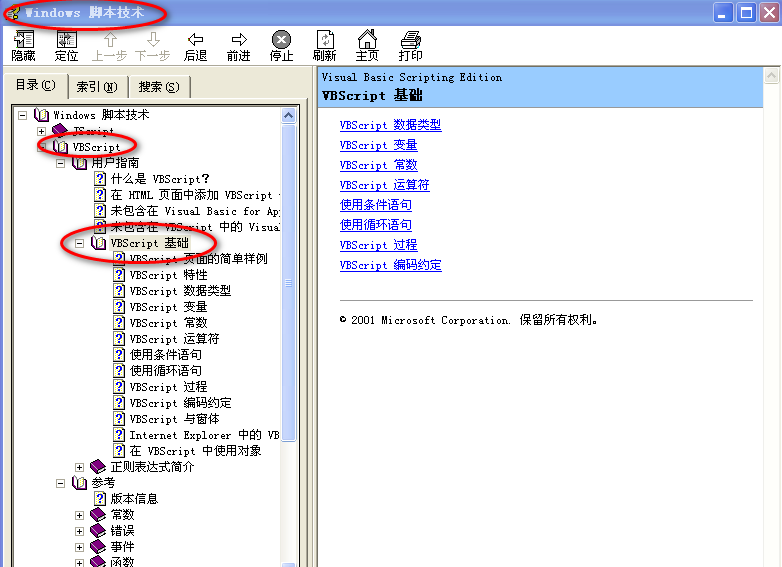The height and width of the screenshot is (567, 782).
Task: Select tree item VBScript 常数
Action: (x=169, y=323)
